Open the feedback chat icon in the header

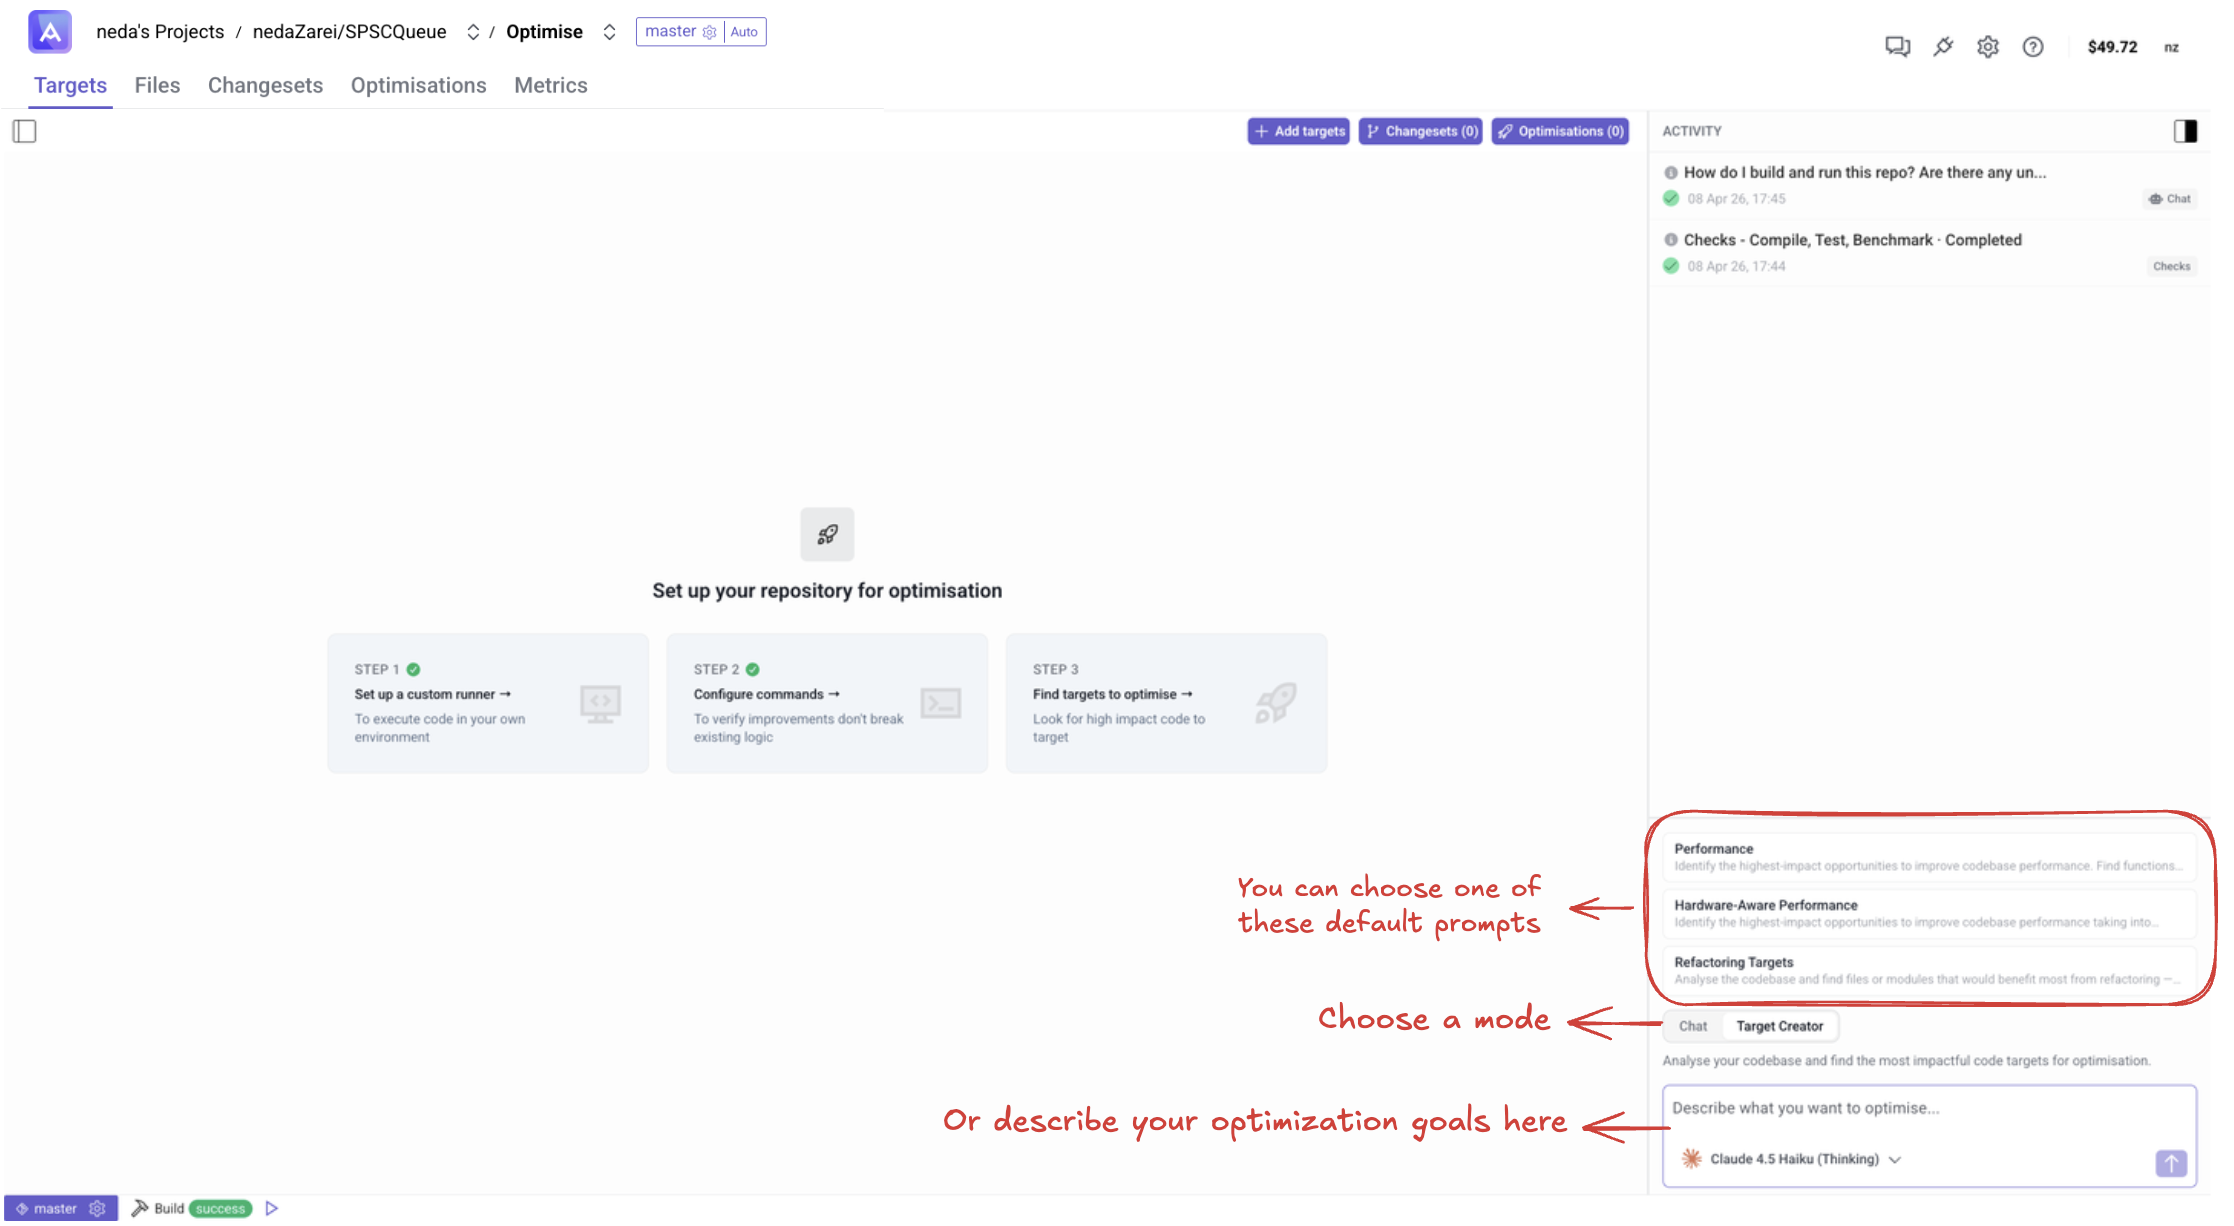pyautogui.click(x=1897, y=46)
